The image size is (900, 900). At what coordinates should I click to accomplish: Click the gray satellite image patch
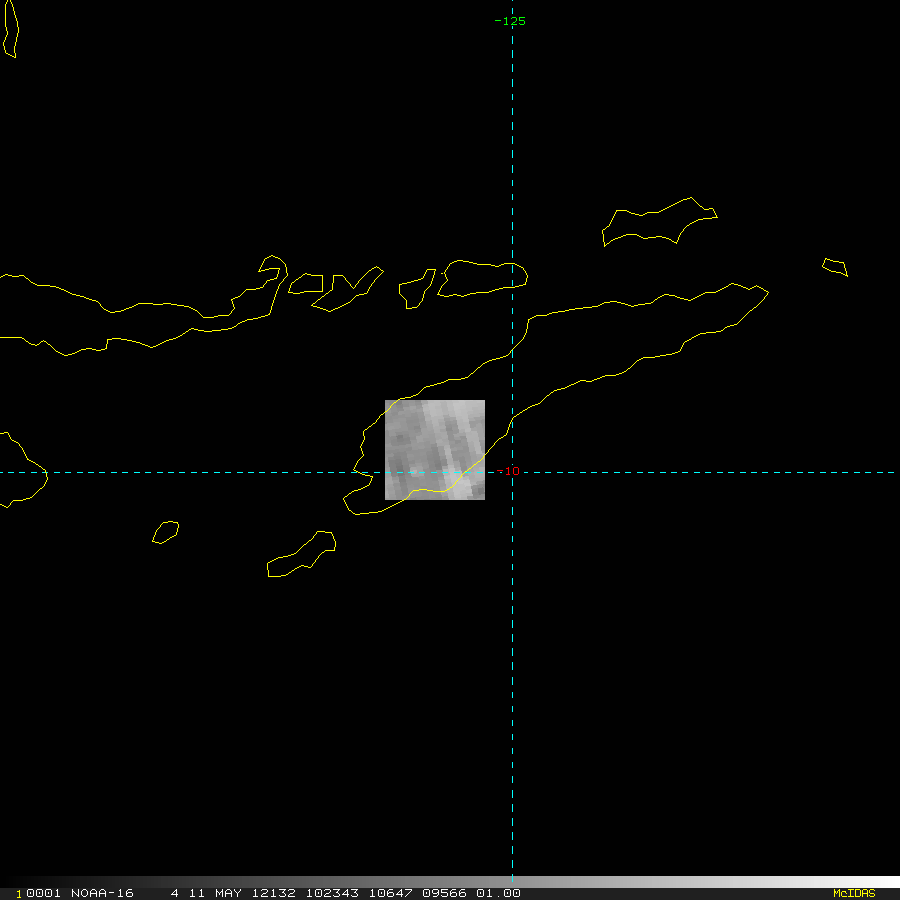coord(435,449)
